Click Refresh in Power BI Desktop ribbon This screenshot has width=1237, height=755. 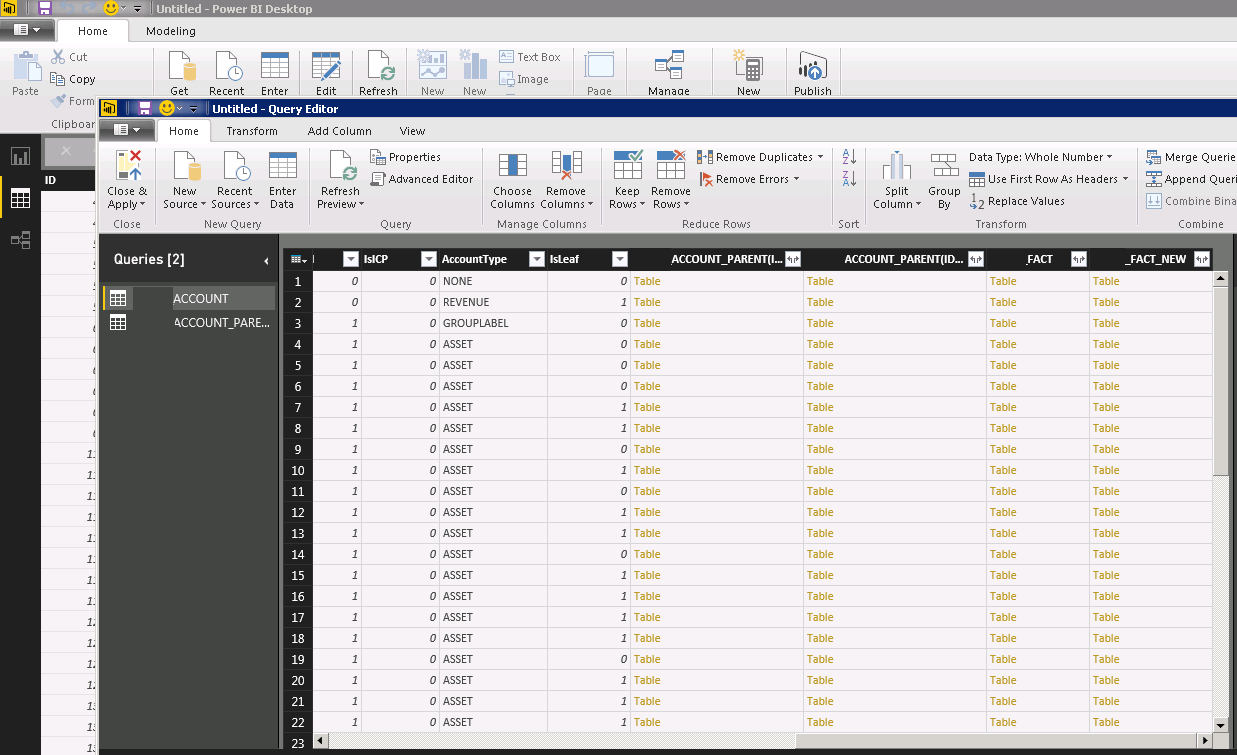pos(378,73)
